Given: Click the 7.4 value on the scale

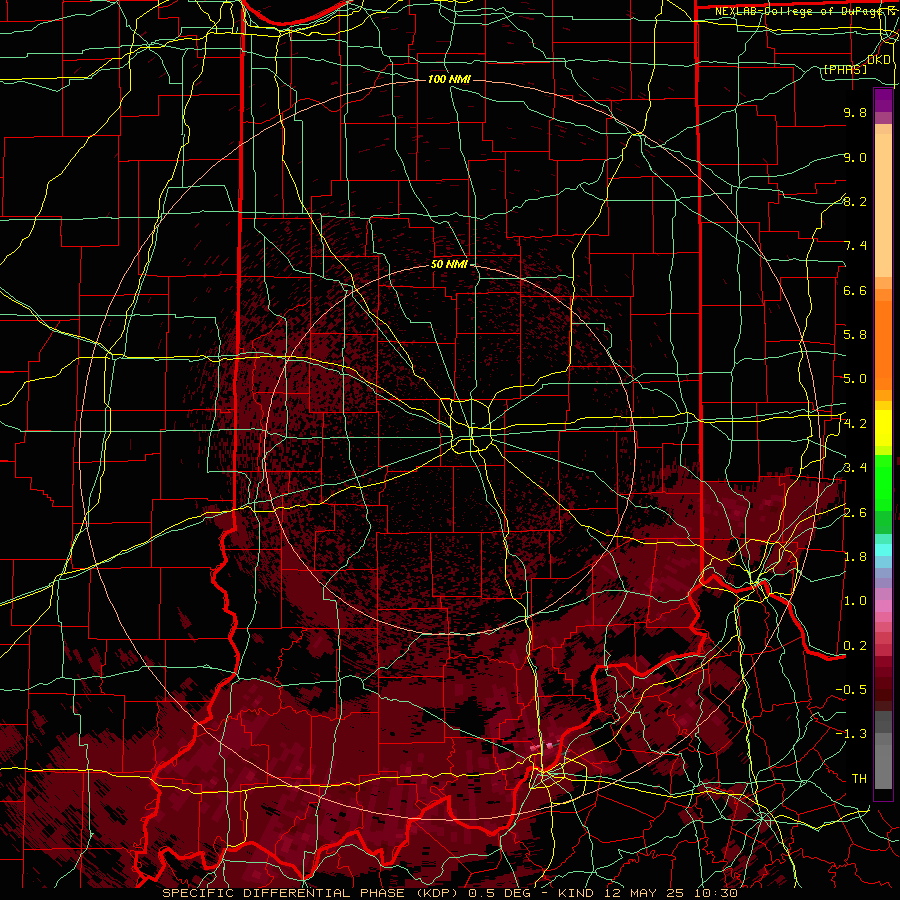Looking at the screenshot, I should coord(855,246).
